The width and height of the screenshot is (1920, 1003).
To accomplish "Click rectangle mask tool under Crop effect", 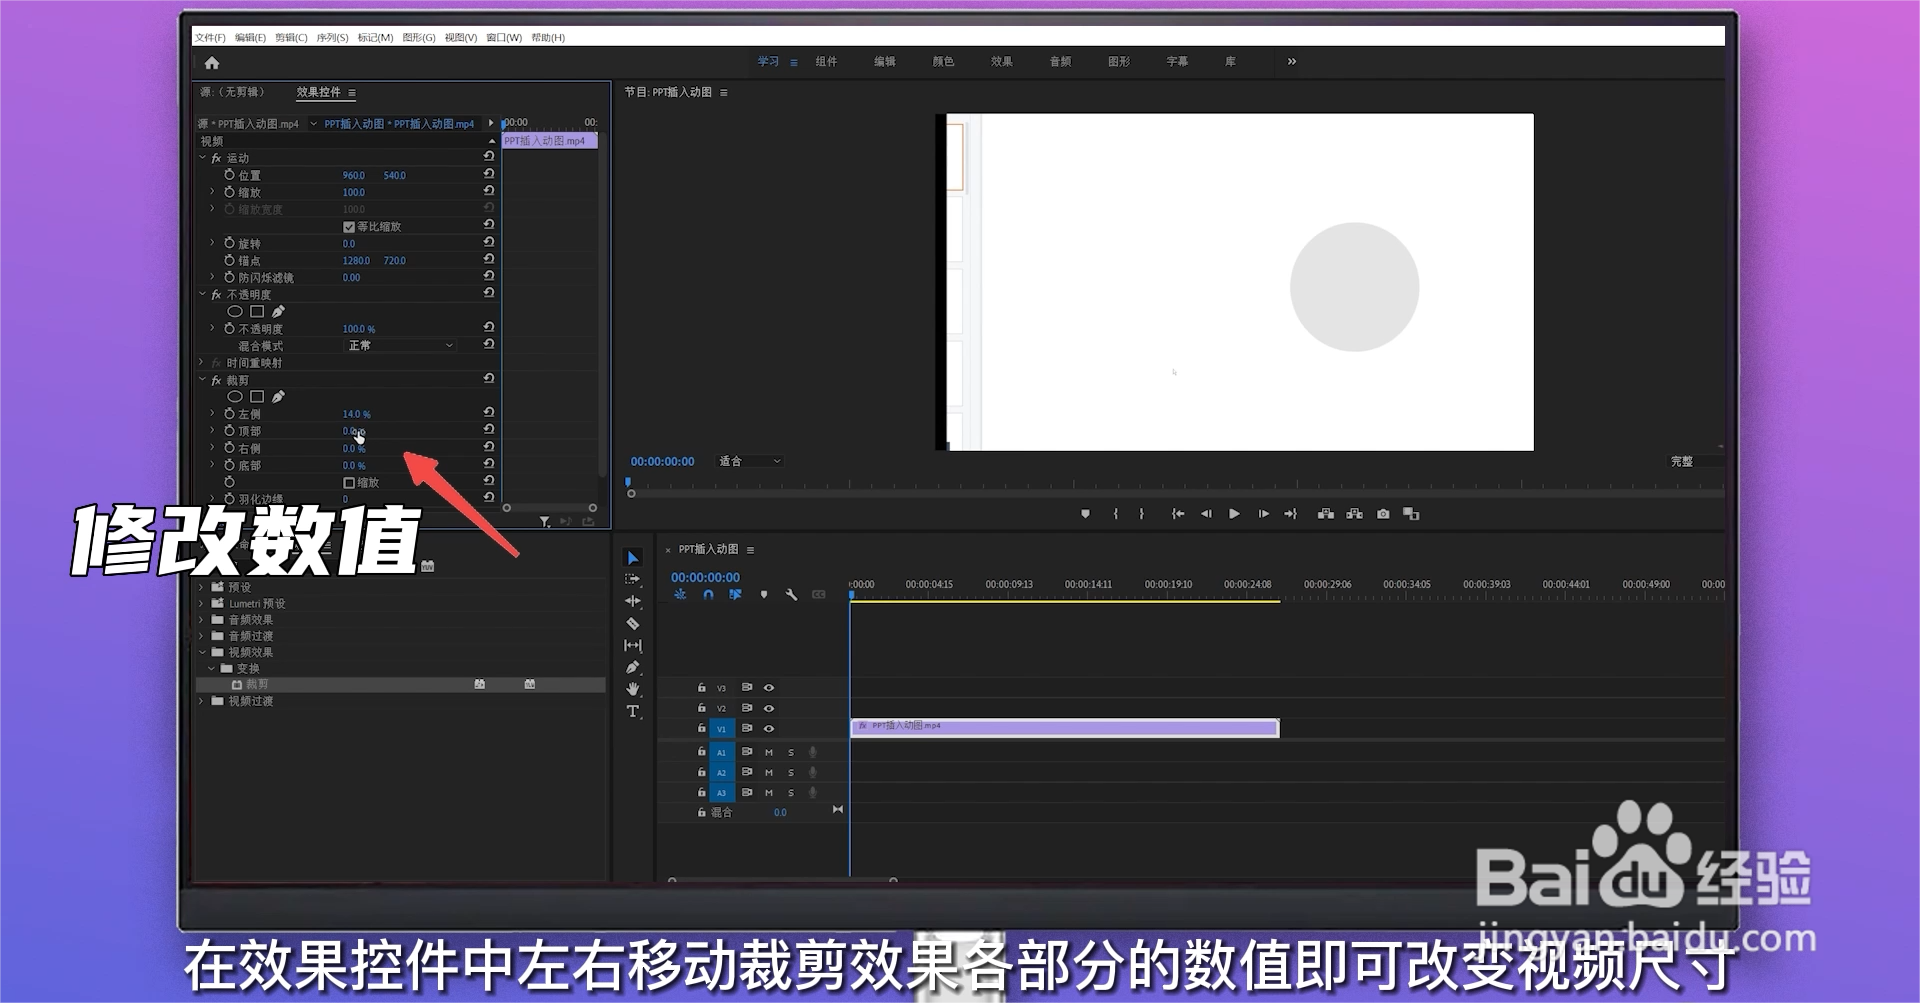I will (x=257, y=397).
